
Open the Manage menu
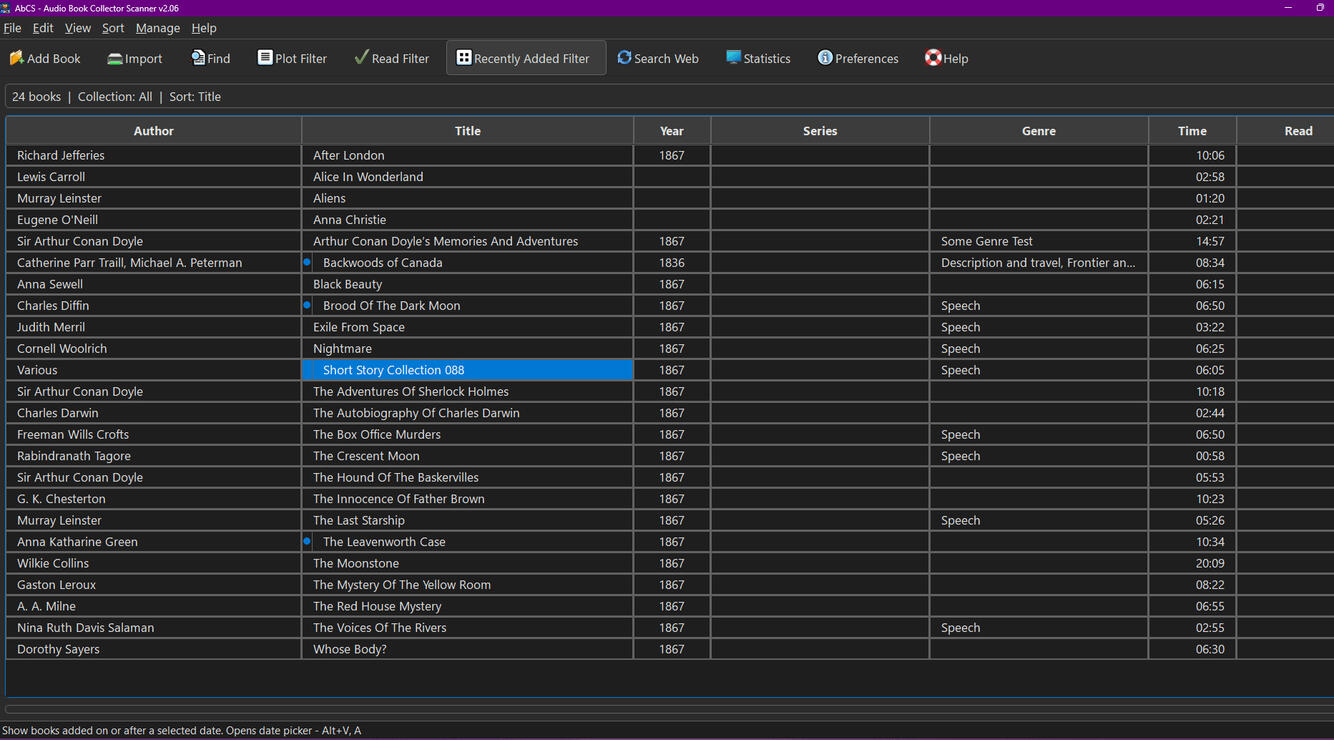158,28
